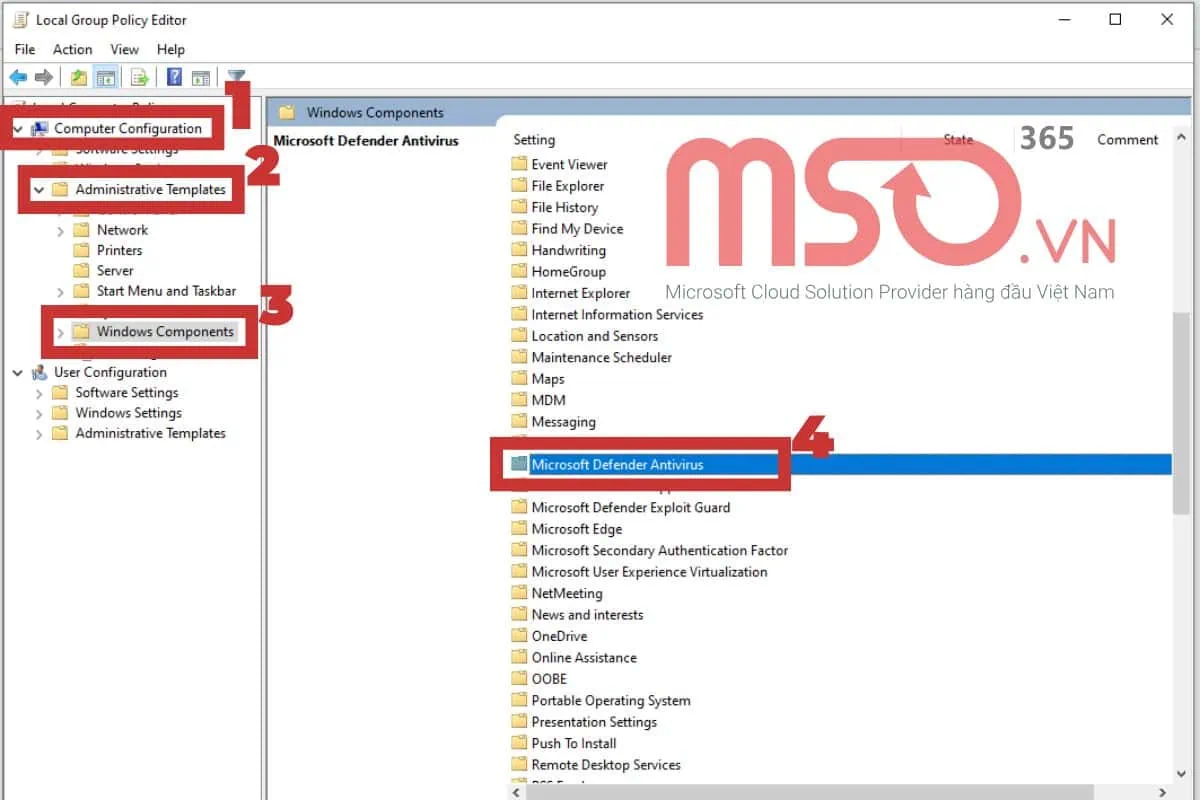This screenshot has width=1200, height=800.
Task: Click the Filter toolbar icon
Action: [236, 77]
